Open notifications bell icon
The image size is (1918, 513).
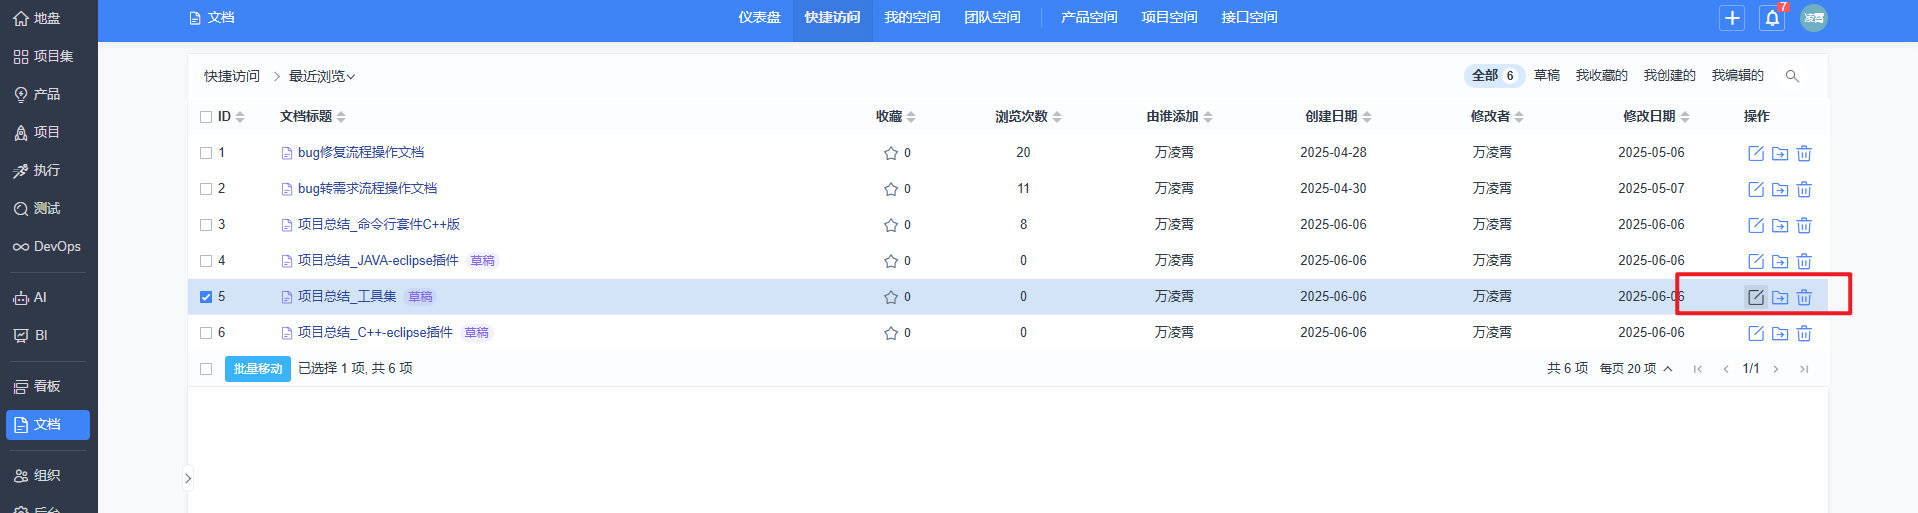point(1772,18)
